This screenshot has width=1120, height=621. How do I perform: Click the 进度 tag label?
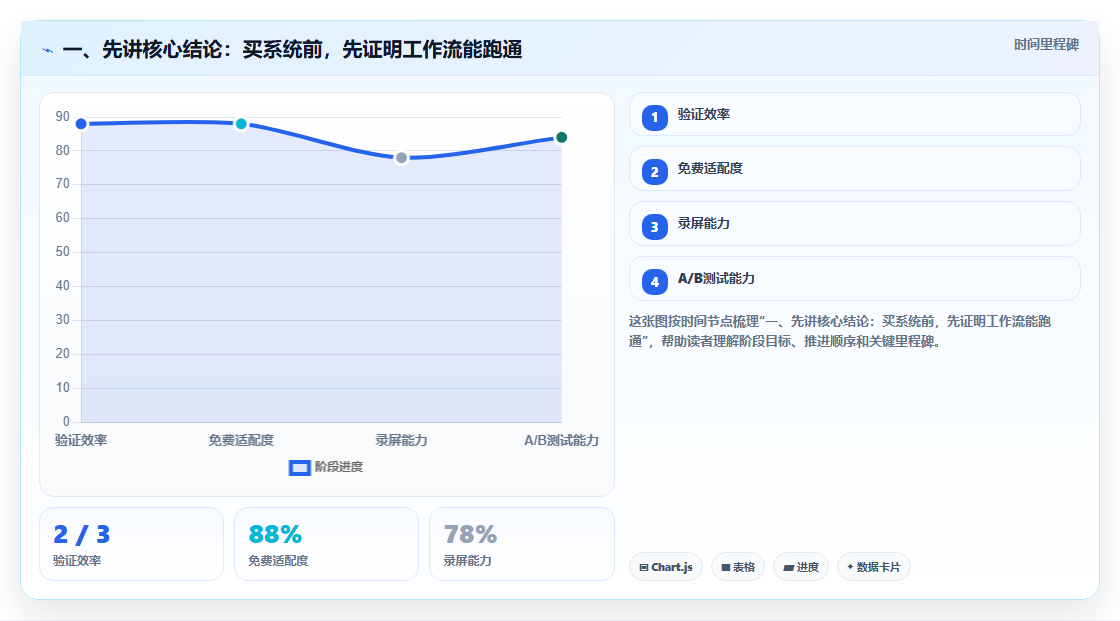808,567
